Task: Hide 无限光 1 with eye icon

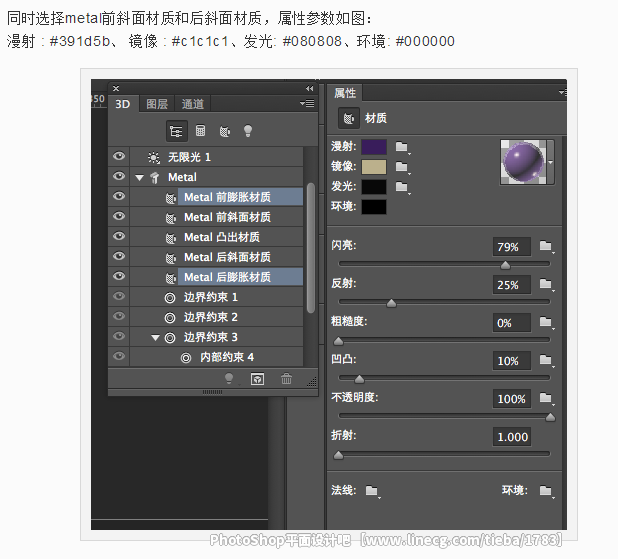Action: pos(119,156)
